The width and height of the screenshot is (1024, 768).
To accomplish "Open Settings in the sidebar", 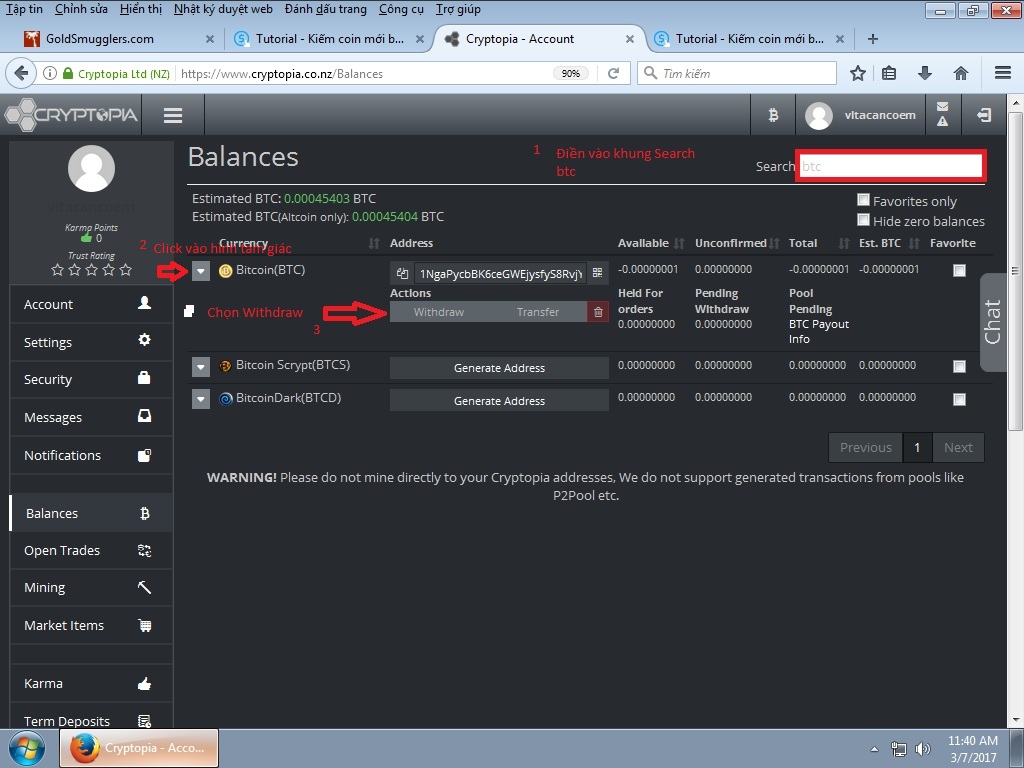I will pyautogui.click(x=91, y=342).
